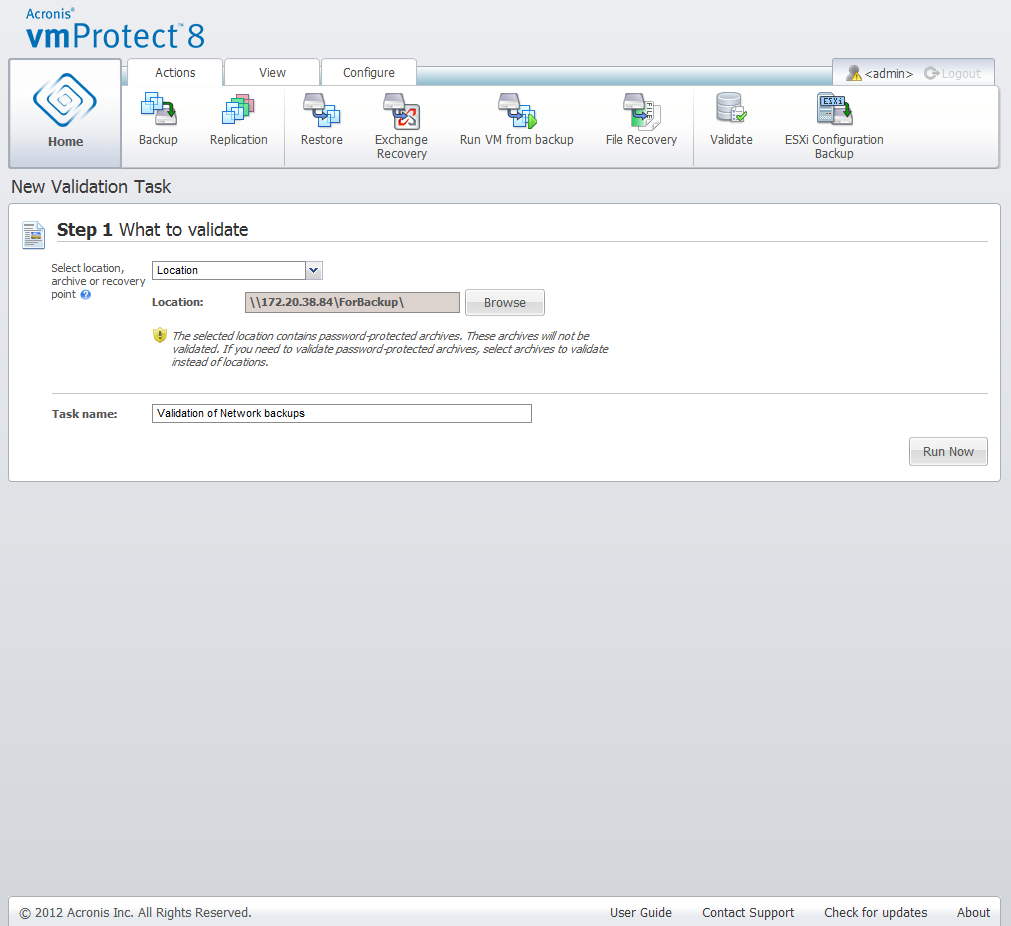Image resolution: width=1011 pixels, height=926 pixels.
Task: Switch to the Actions tab
Action: coord(175,73)
